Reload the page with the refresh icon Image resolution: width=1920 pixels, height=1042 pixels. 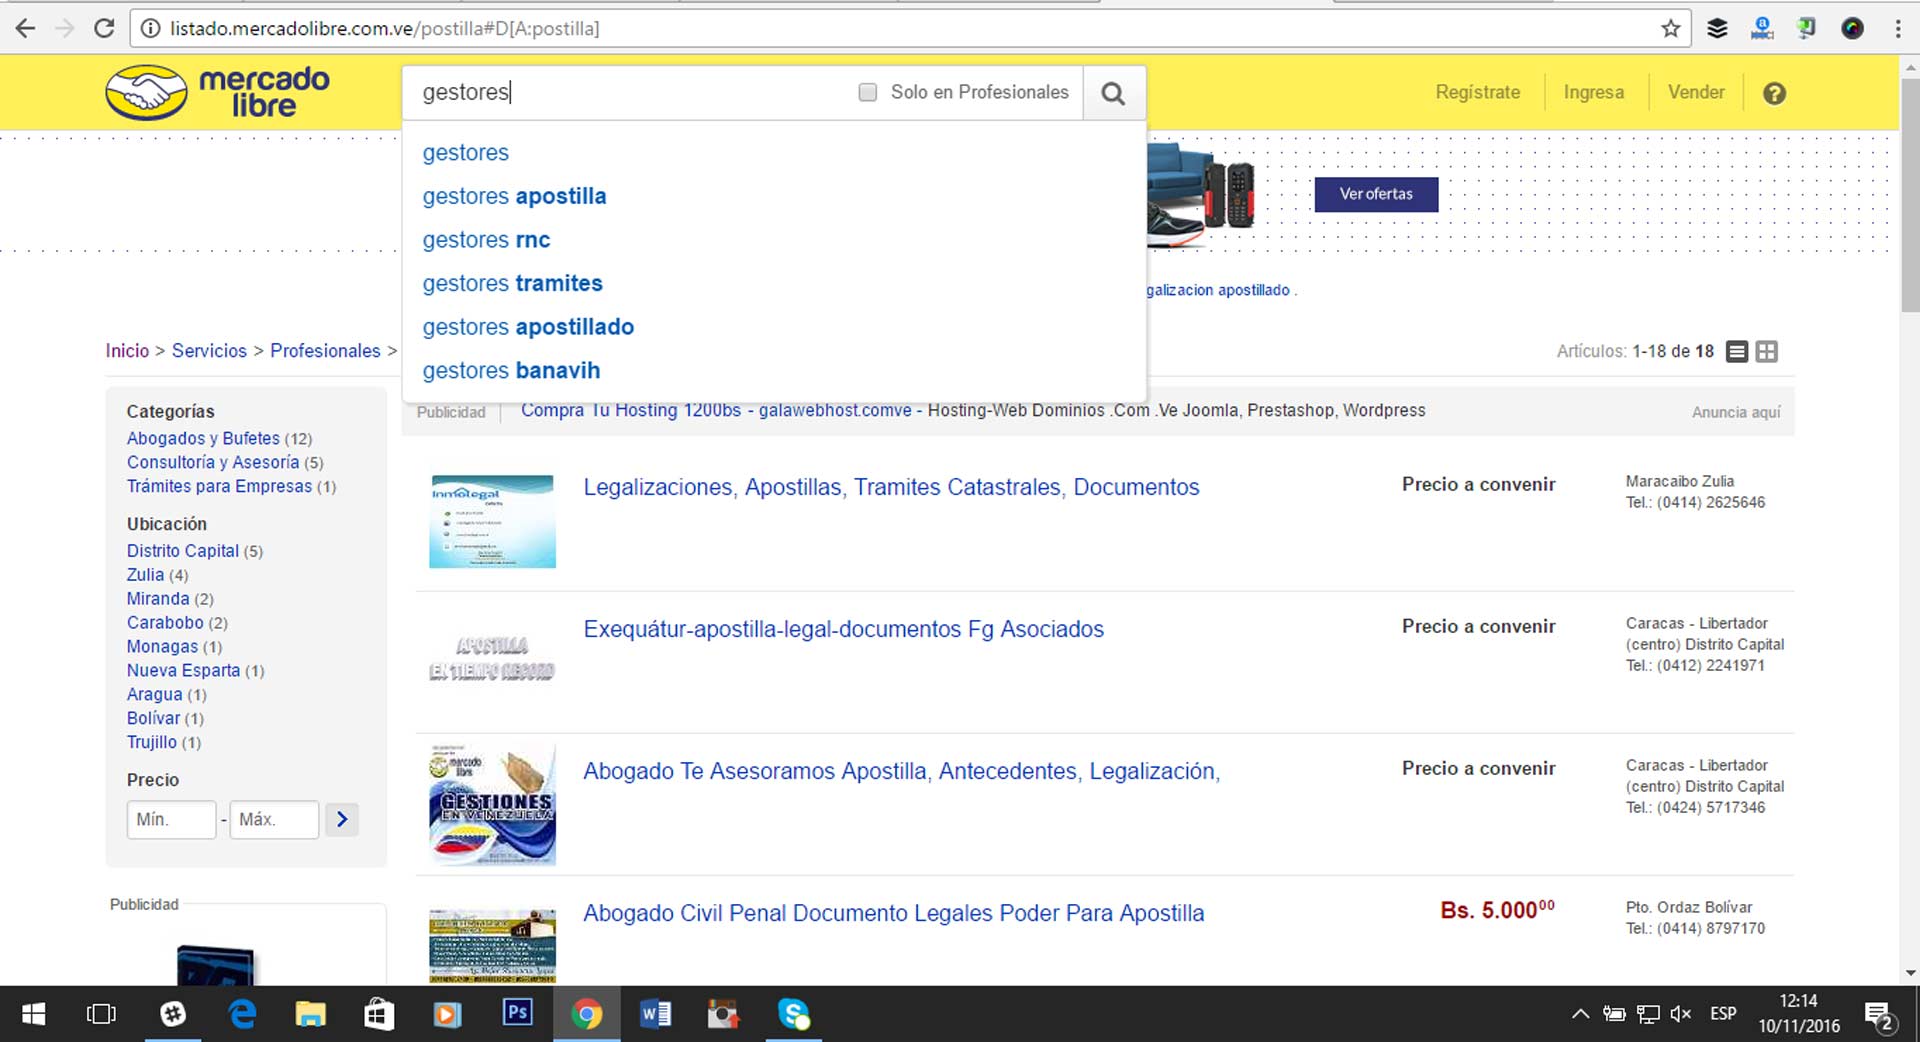point(104,28)
